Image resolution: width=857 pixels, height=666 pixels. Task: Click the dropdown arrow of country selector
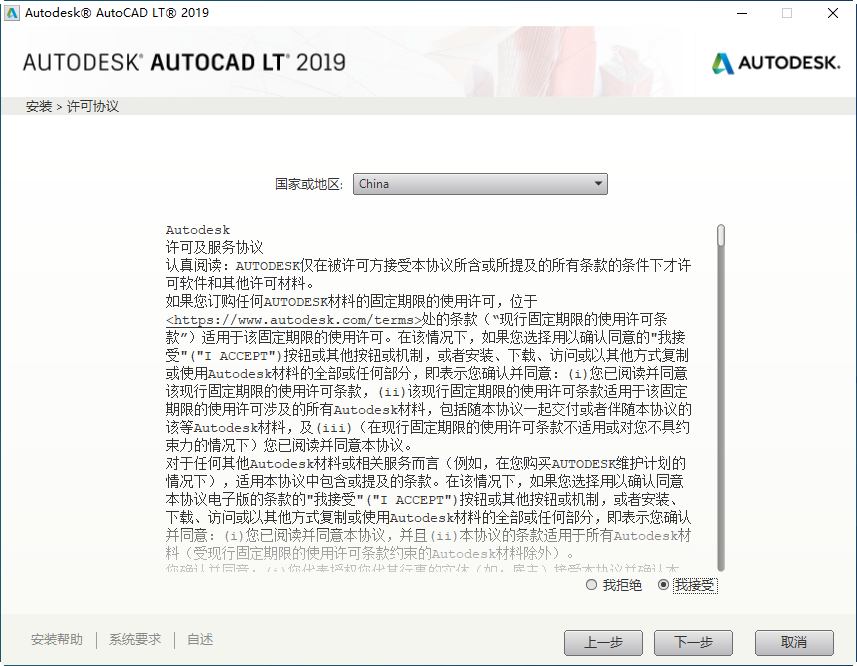598,184
